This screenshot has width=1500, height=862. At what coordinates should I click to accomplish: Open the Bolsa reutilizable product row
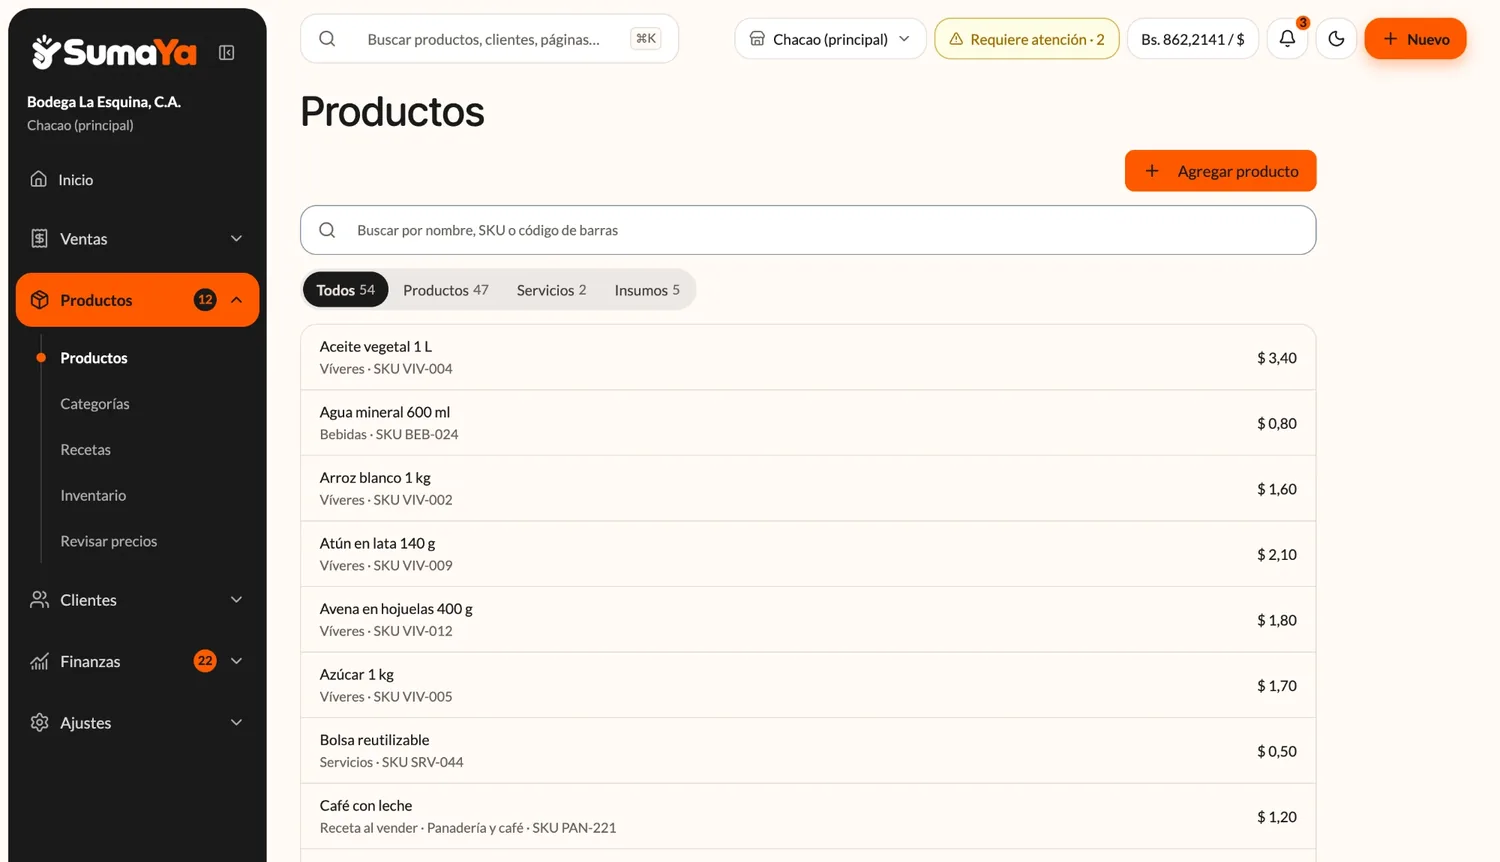(808, 751)
